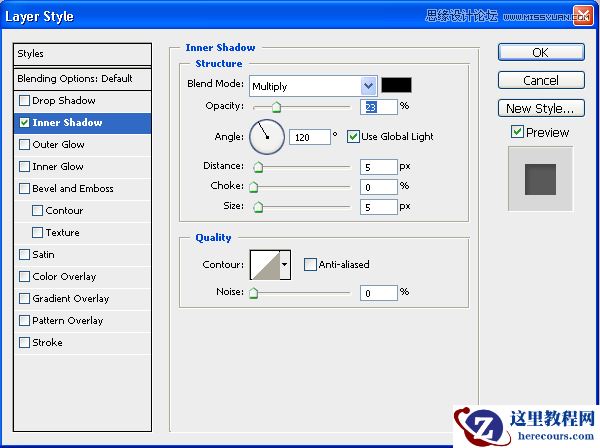The image size is (600, 448).
Task: Uncheck the Preview checkbox
Action: tap(517, 132)
